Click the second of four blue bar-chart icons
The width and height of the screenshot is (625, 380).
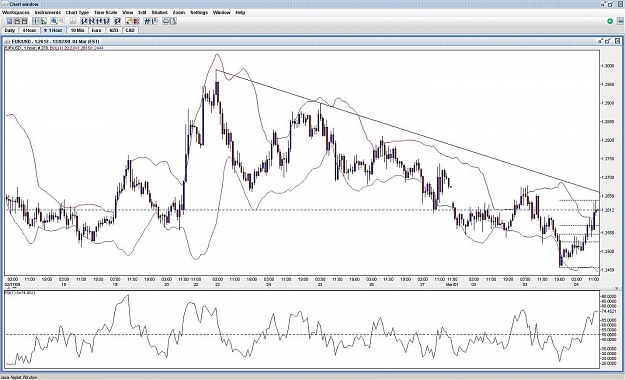91,21
